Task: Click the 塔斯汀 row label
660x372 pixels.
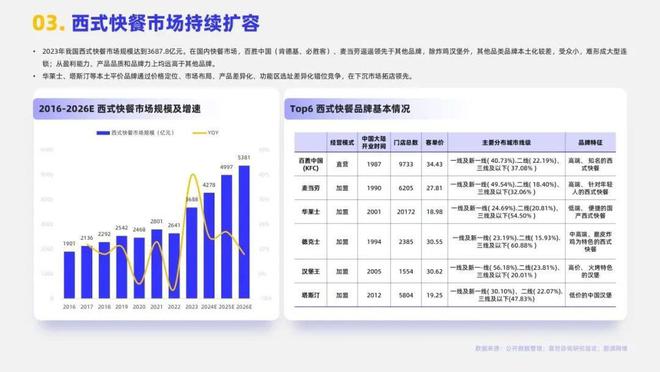Action: [311, 295]
